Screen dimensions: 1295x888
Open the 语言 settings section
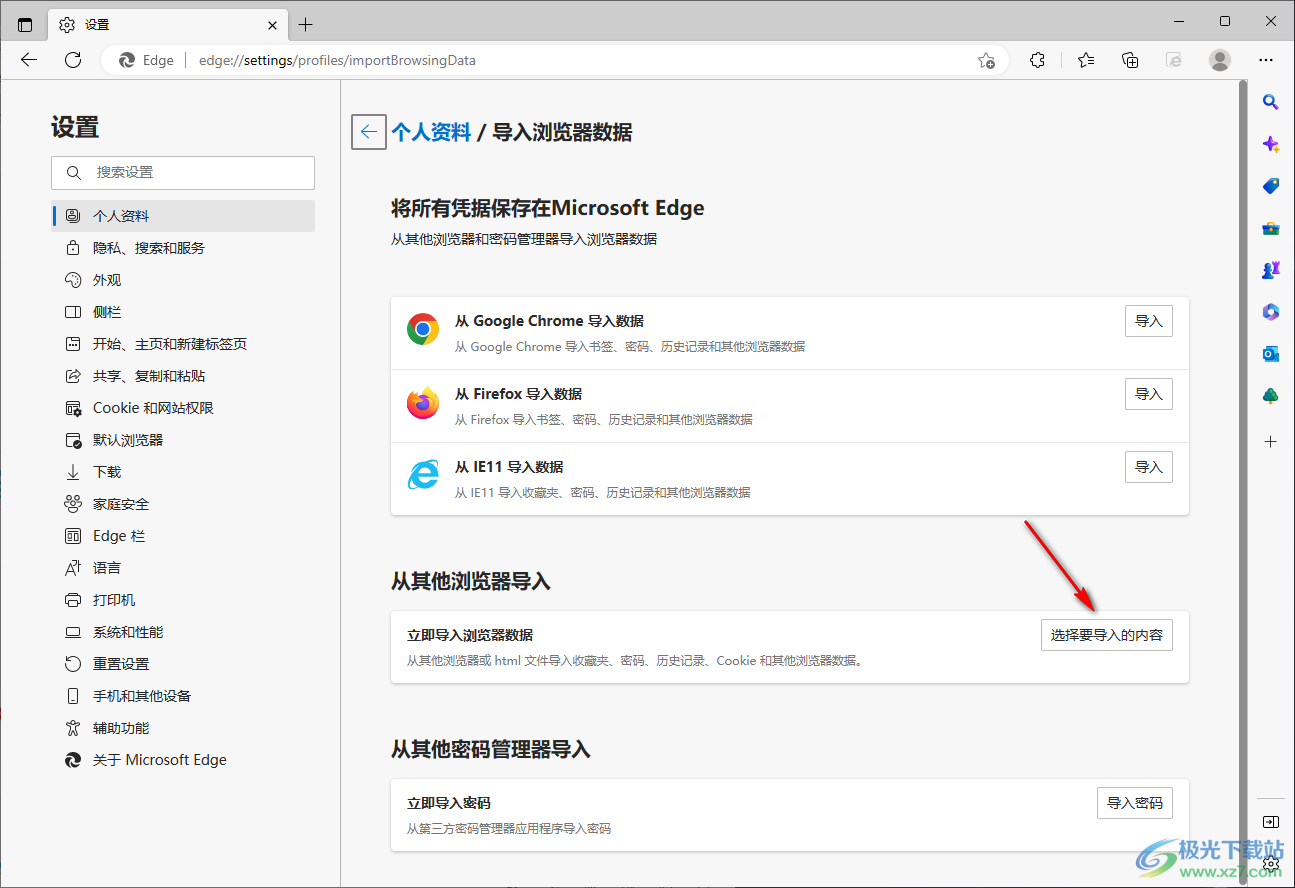tap(184, 568)
